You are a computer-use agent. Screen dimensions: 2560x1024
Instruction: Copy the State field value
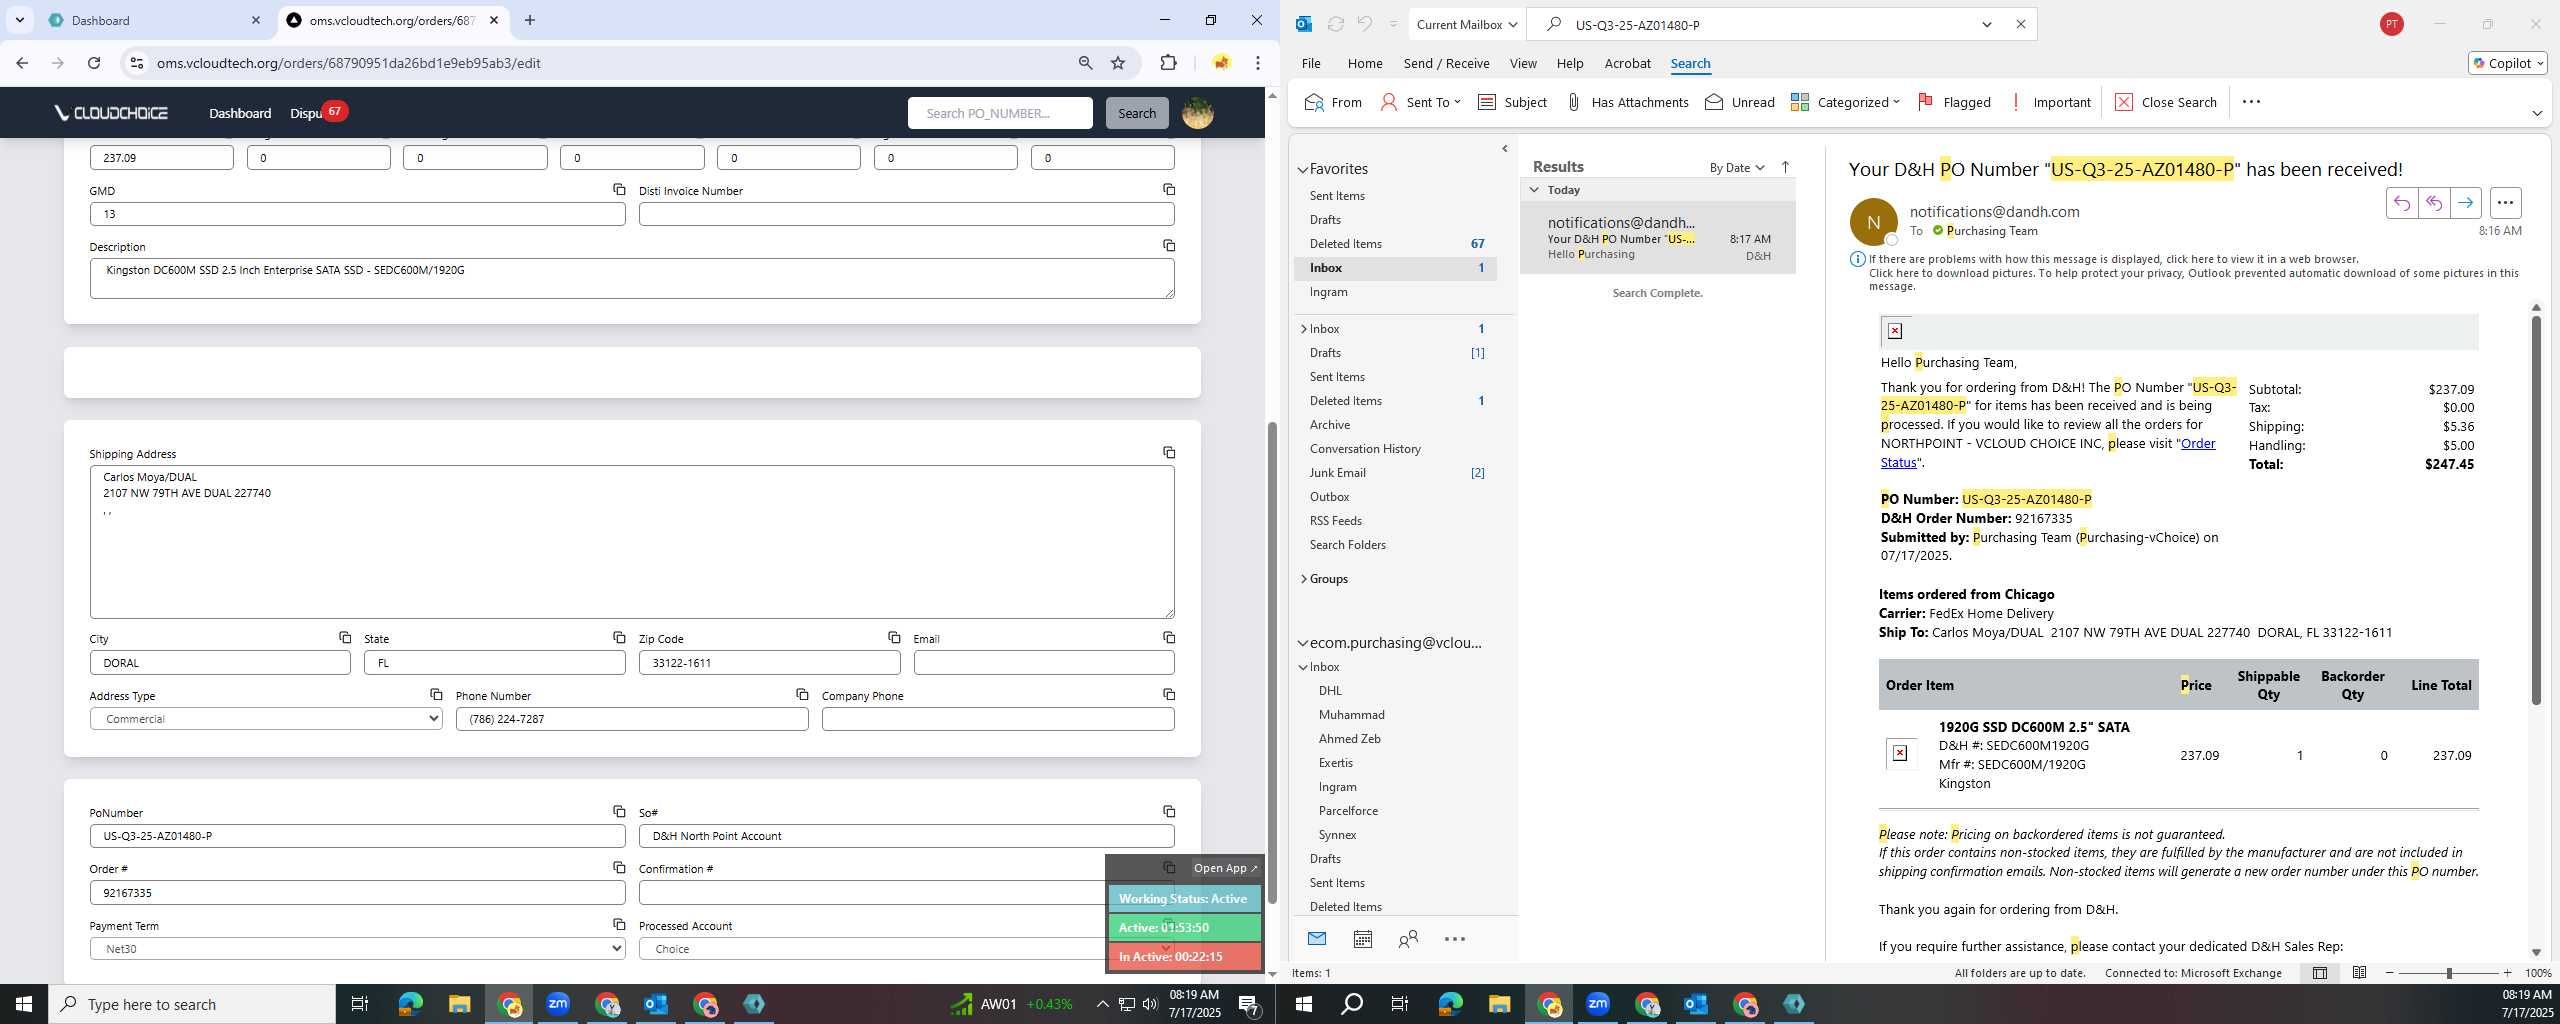619,638
